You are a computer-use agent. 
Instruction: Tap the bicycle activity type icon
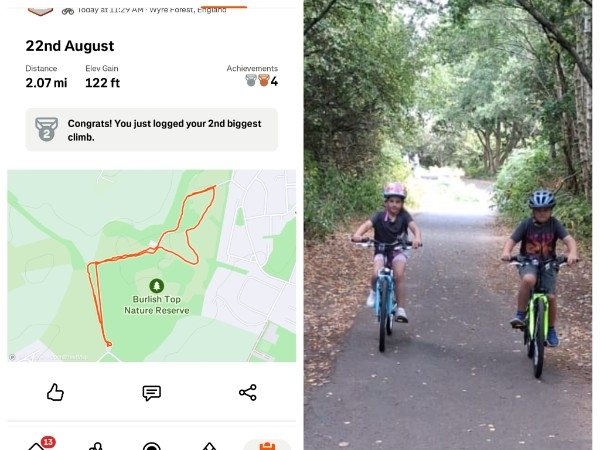pos(68,11)
